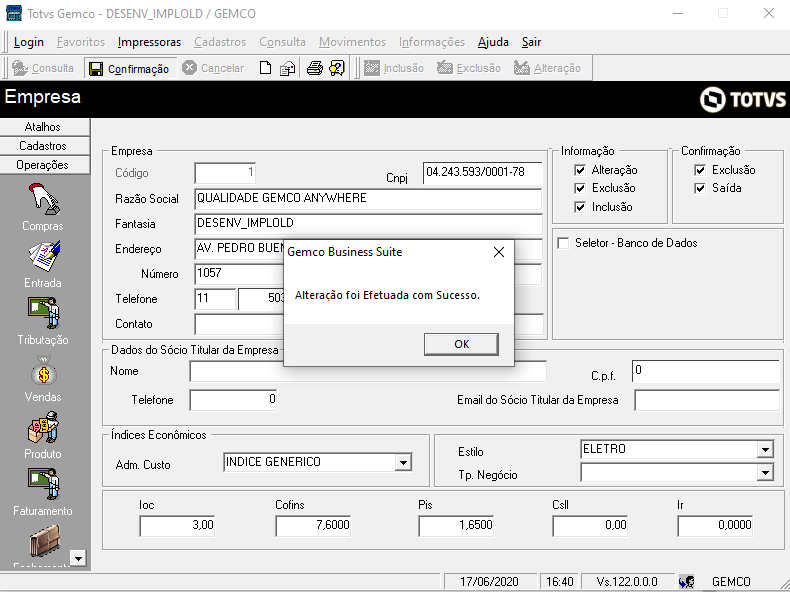
Task: Click the Sócio Telefone field
Action: tap(233, 400)
